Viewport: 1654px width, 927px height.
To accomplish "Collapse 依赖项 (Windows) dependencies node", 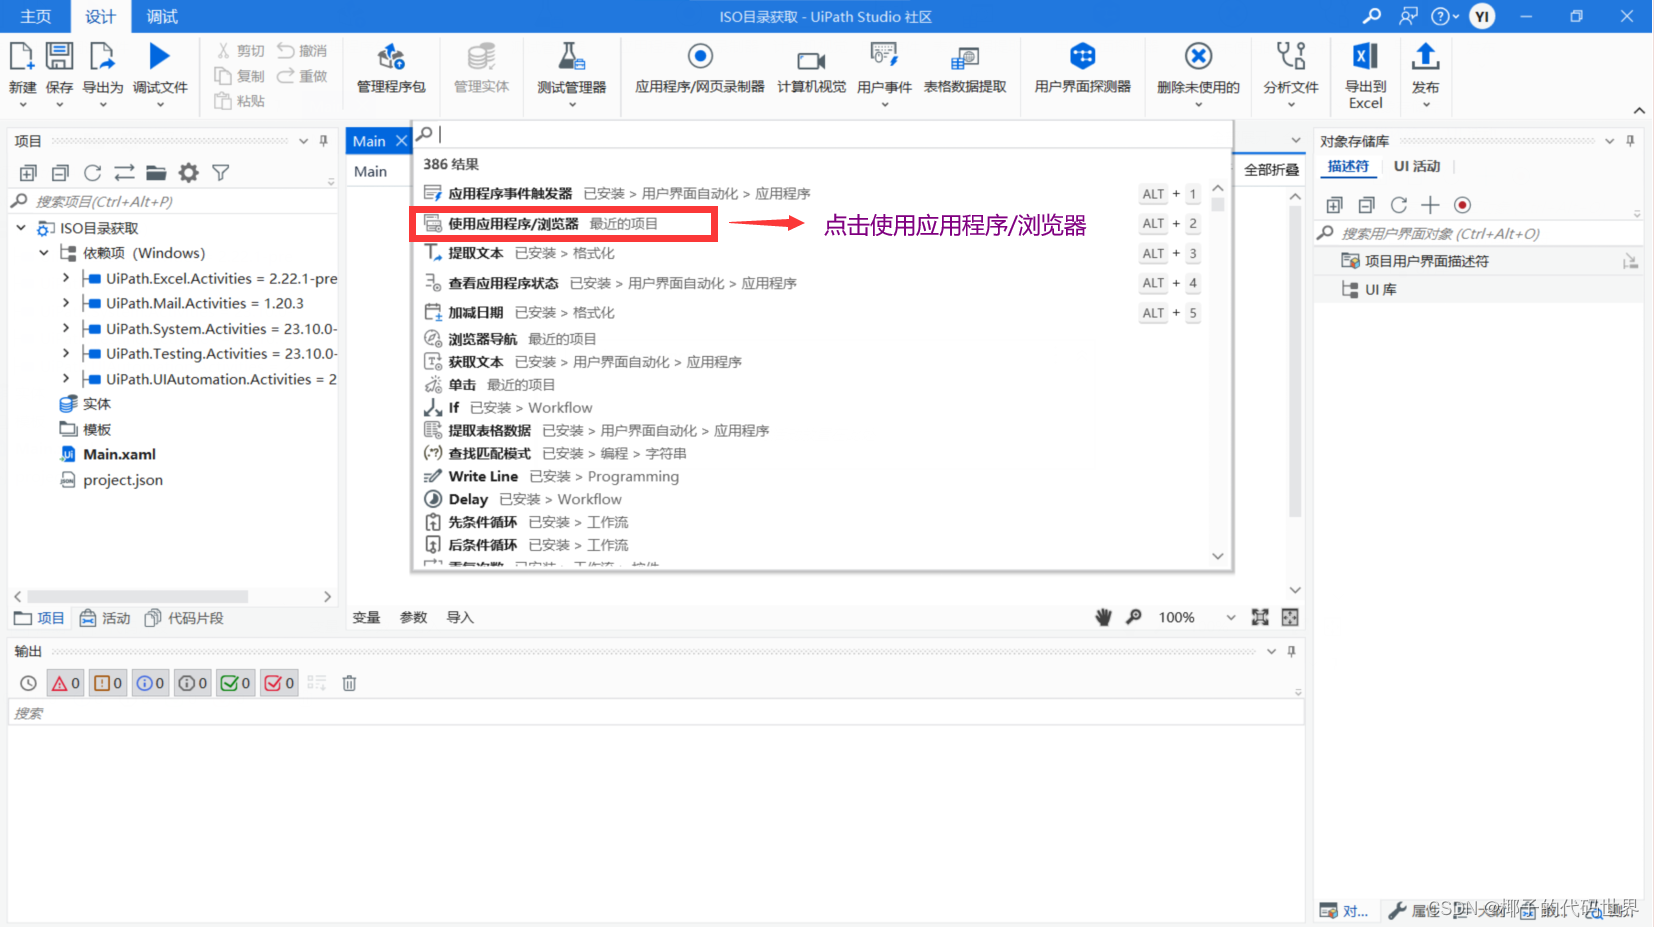I will pos(44,253).
